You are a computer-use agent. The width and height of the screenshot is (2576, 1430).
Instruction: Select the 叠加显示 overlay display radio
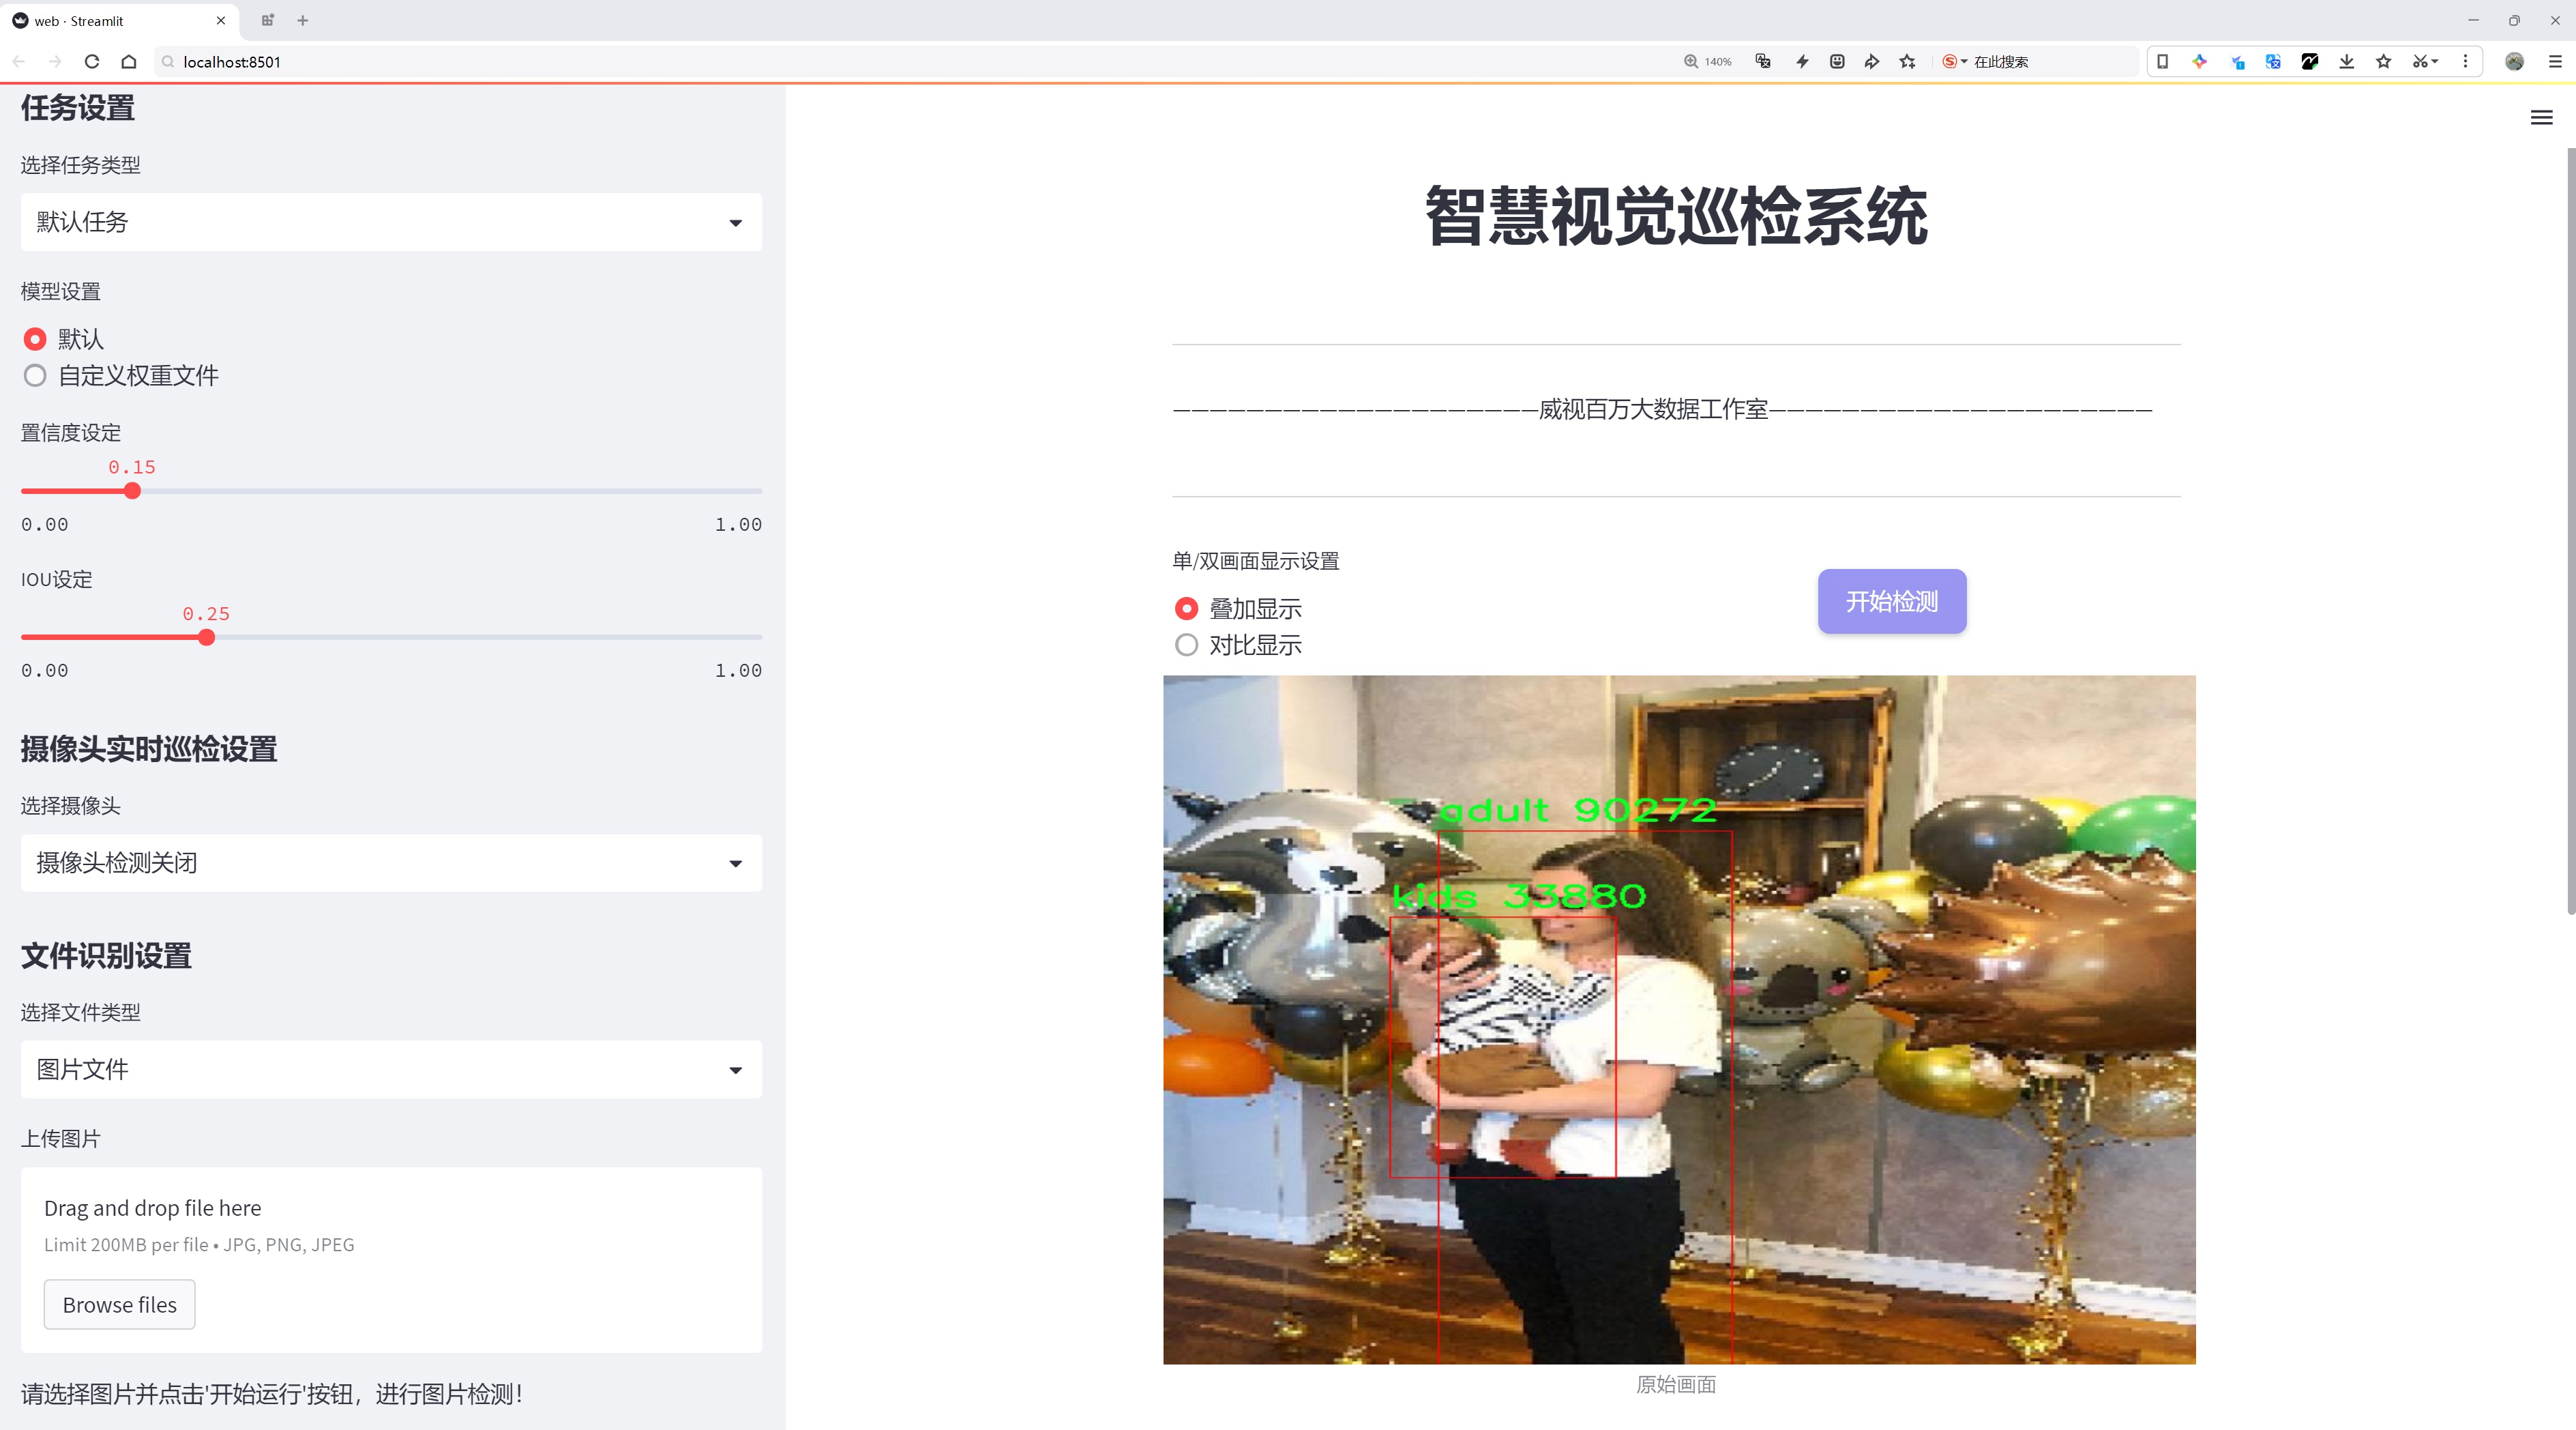click(1186, 608)
